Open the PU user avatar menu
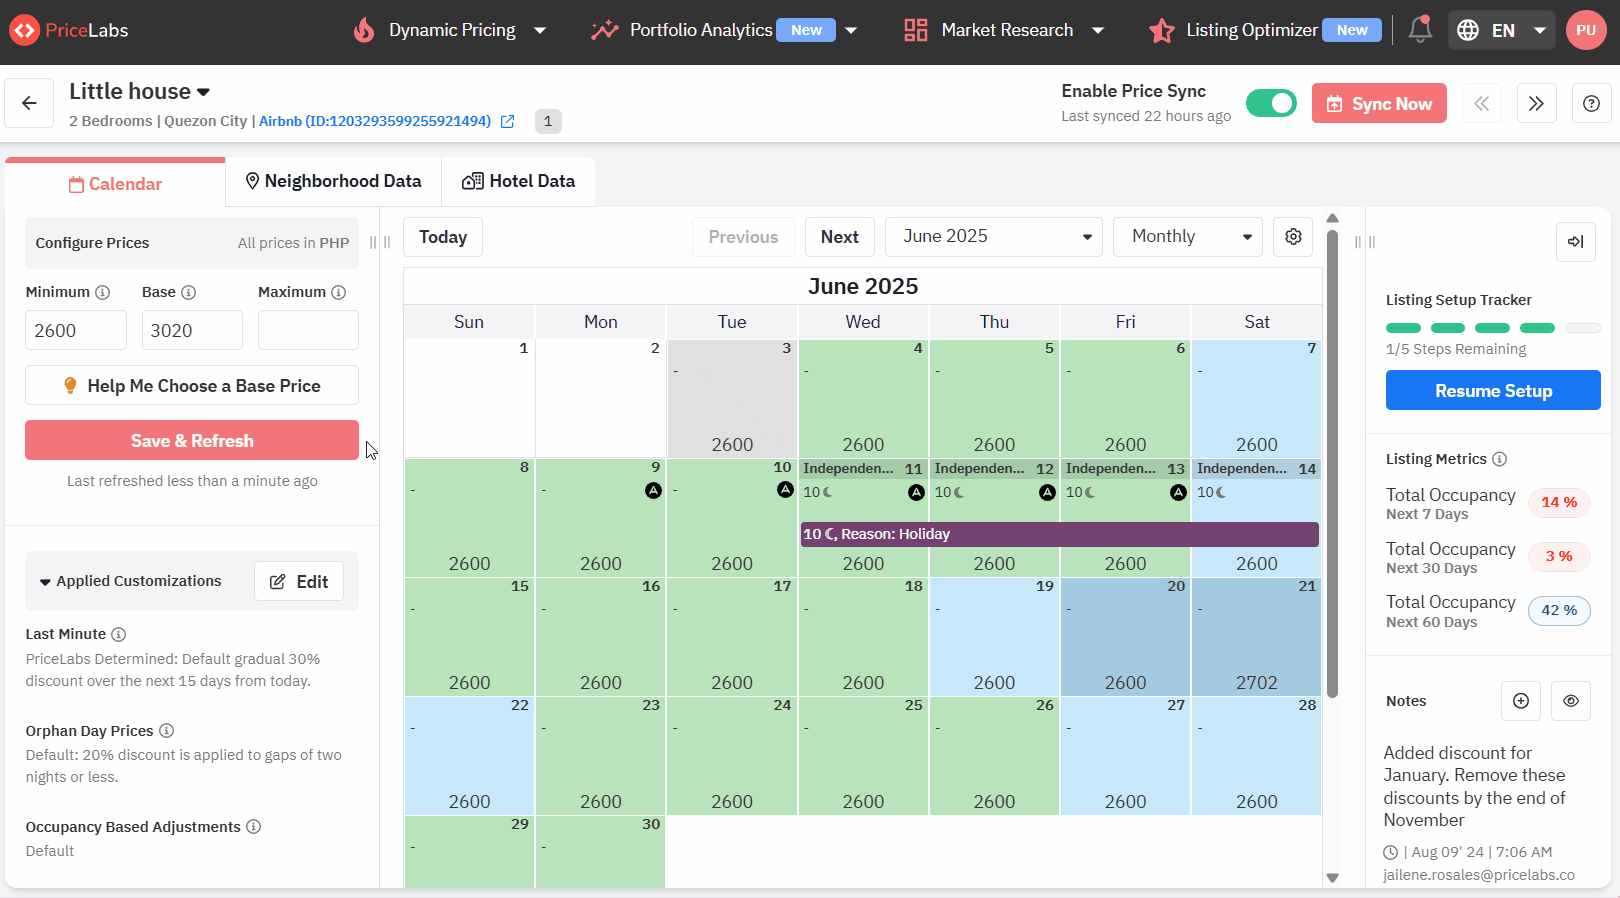The height and width of the screenshot is (898, 1620). tap(1586, 30)
